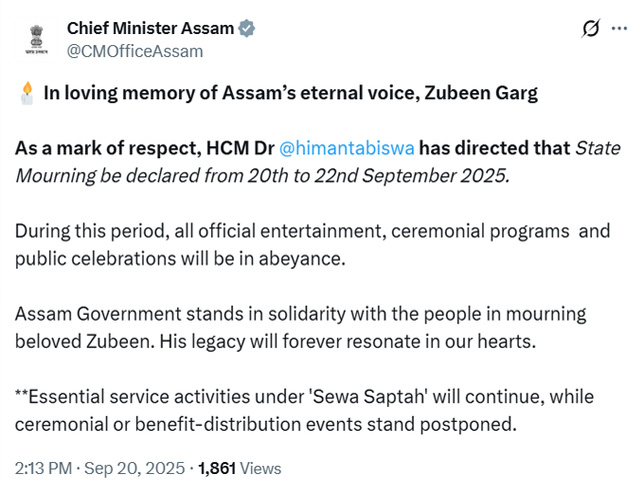Image resolution: width=640 pixels, height=480 pixels.
Task: Click the 'In loving memory' heading line
Action: (291, 93)
